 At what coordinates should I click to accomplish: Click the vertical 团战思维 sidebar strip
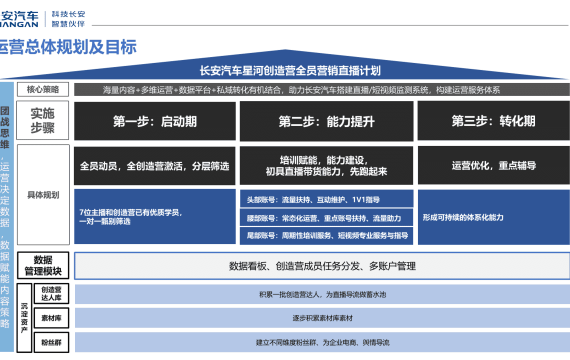[x=7, y=217]
